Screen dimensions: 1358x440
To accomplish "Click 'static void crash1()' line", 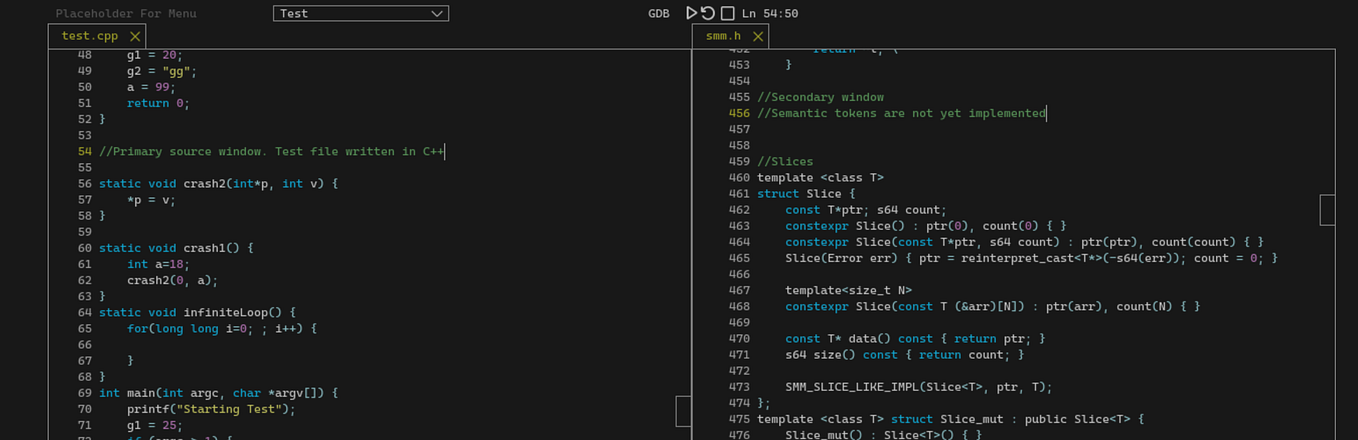I will pos(176,248).
